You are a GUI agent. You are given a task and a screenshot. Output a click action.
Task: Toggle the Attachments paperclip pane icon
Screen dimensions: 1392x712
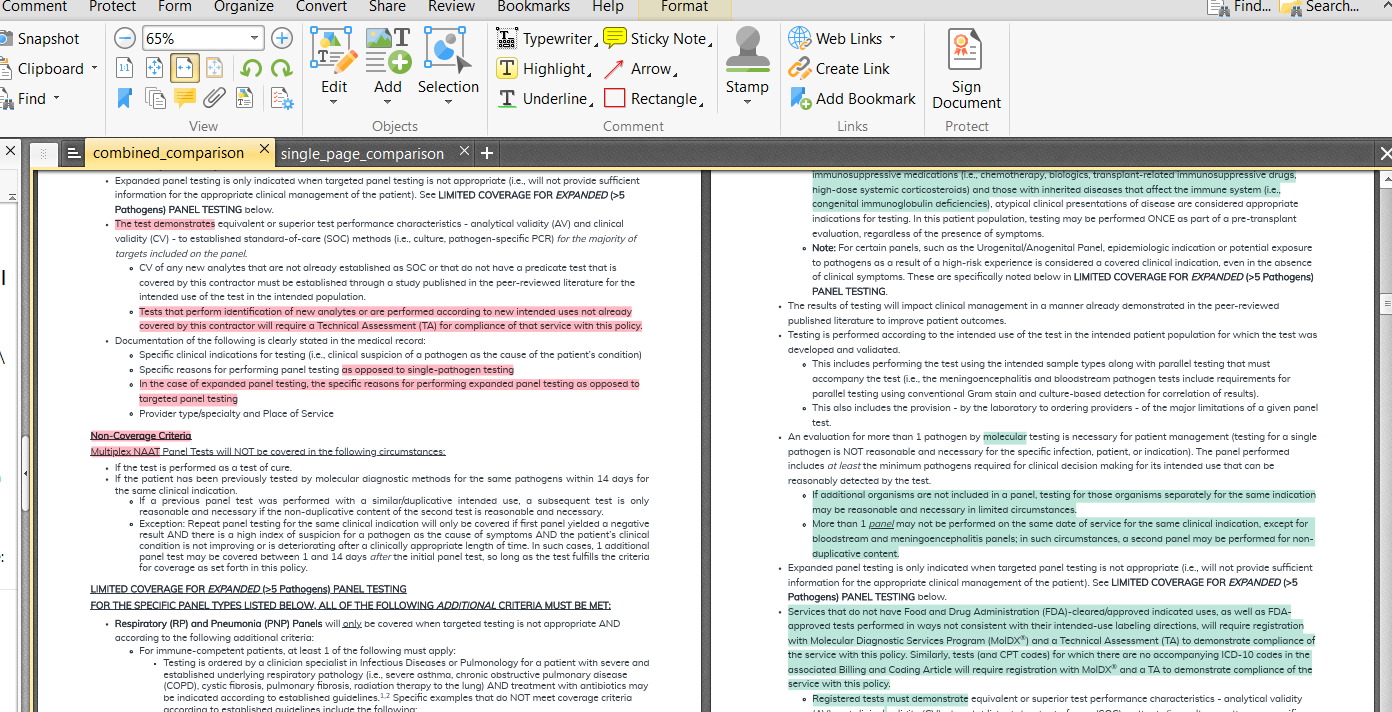click(214, 98)
